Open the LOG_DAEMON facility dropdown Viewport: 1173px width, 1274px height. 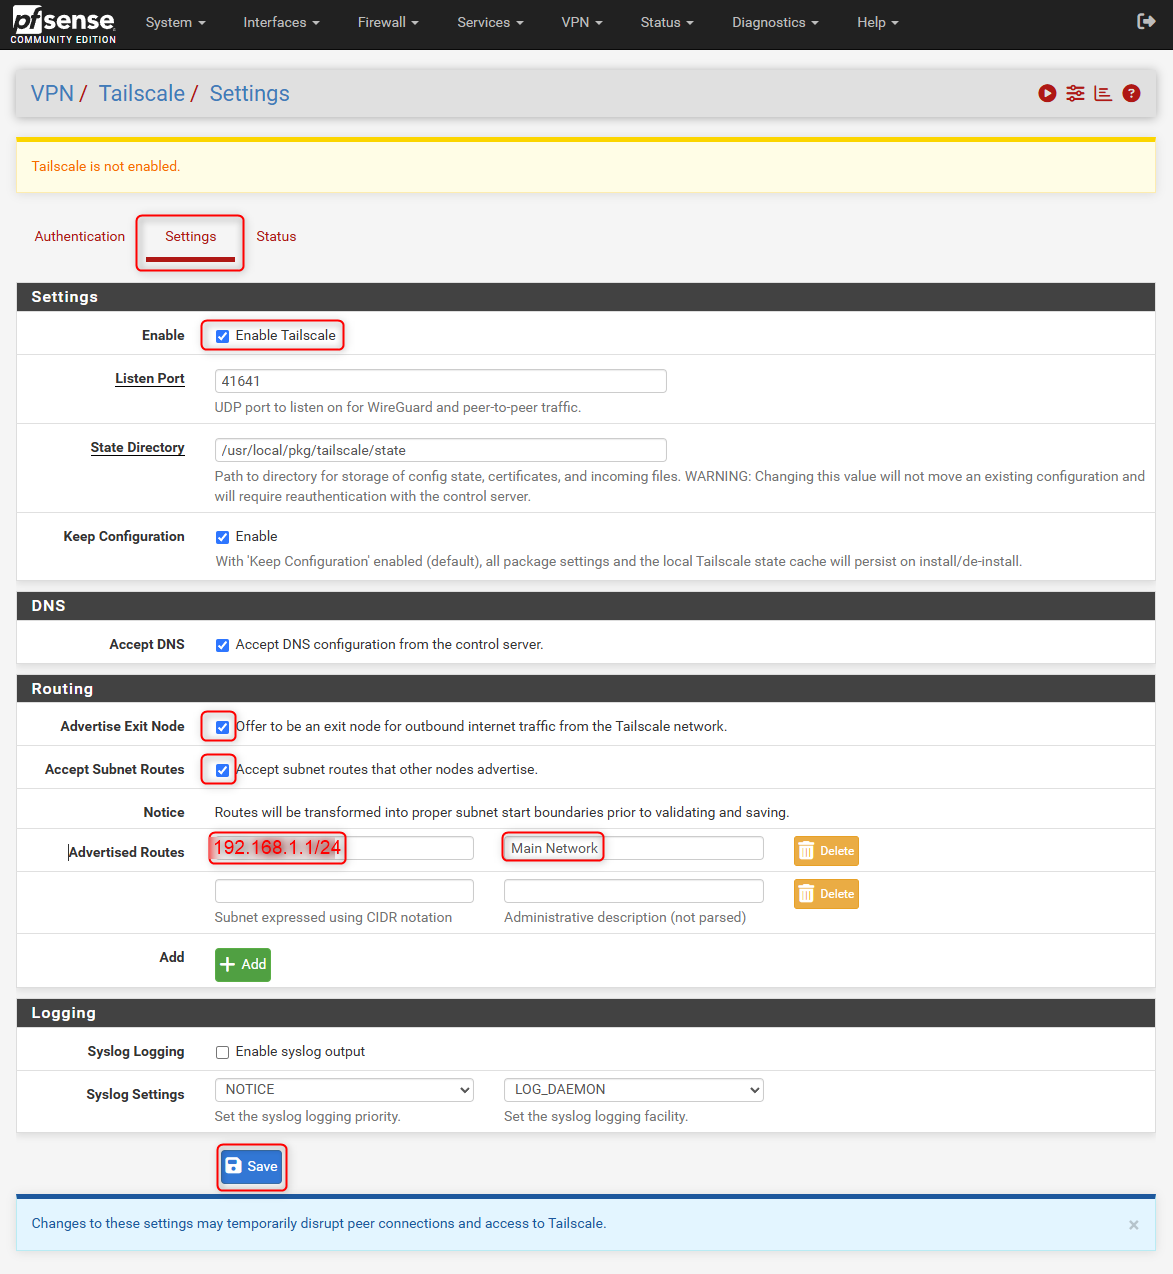point(634,1090)
